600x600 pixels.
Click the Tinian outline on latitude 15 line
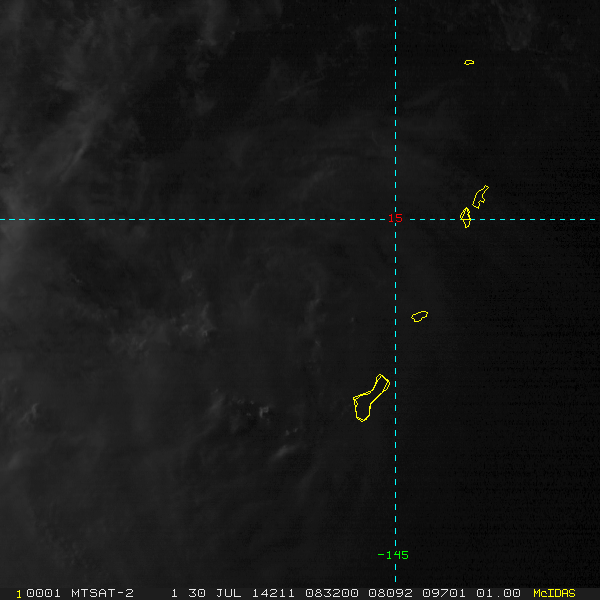coord(466,217)
